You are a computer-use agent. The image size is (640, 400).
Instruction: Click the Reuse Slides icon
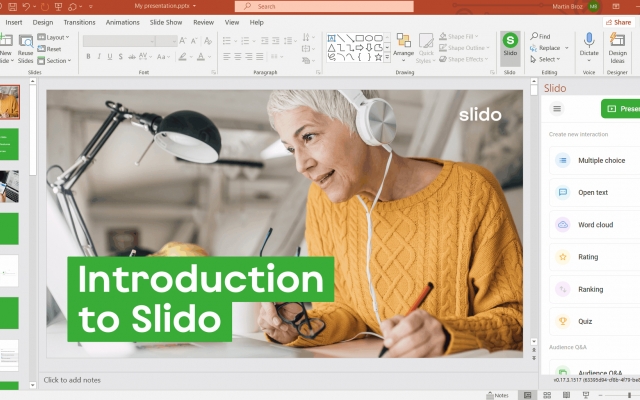(25, 49)
